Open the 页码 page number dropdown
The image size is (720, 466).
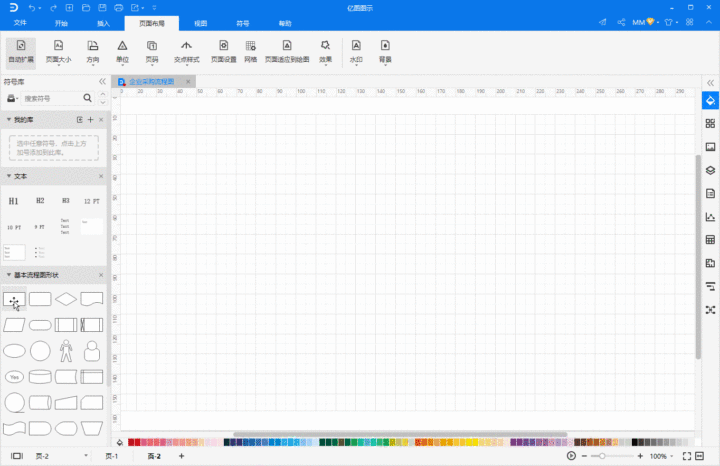(x=152, y=53)
